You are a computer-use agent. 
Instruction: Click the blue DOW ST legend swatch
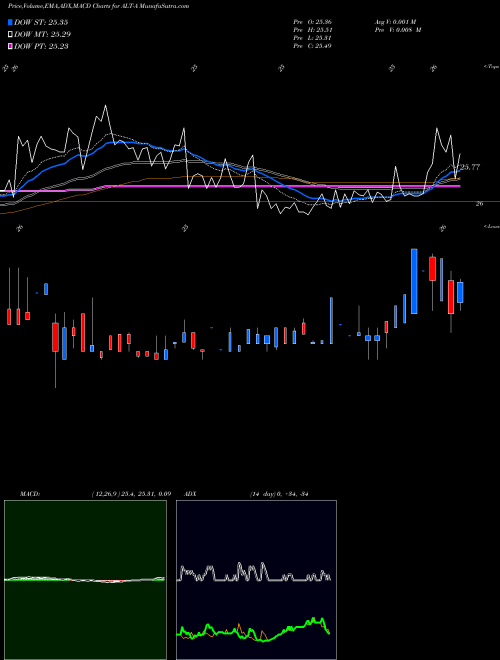[10, 22]
